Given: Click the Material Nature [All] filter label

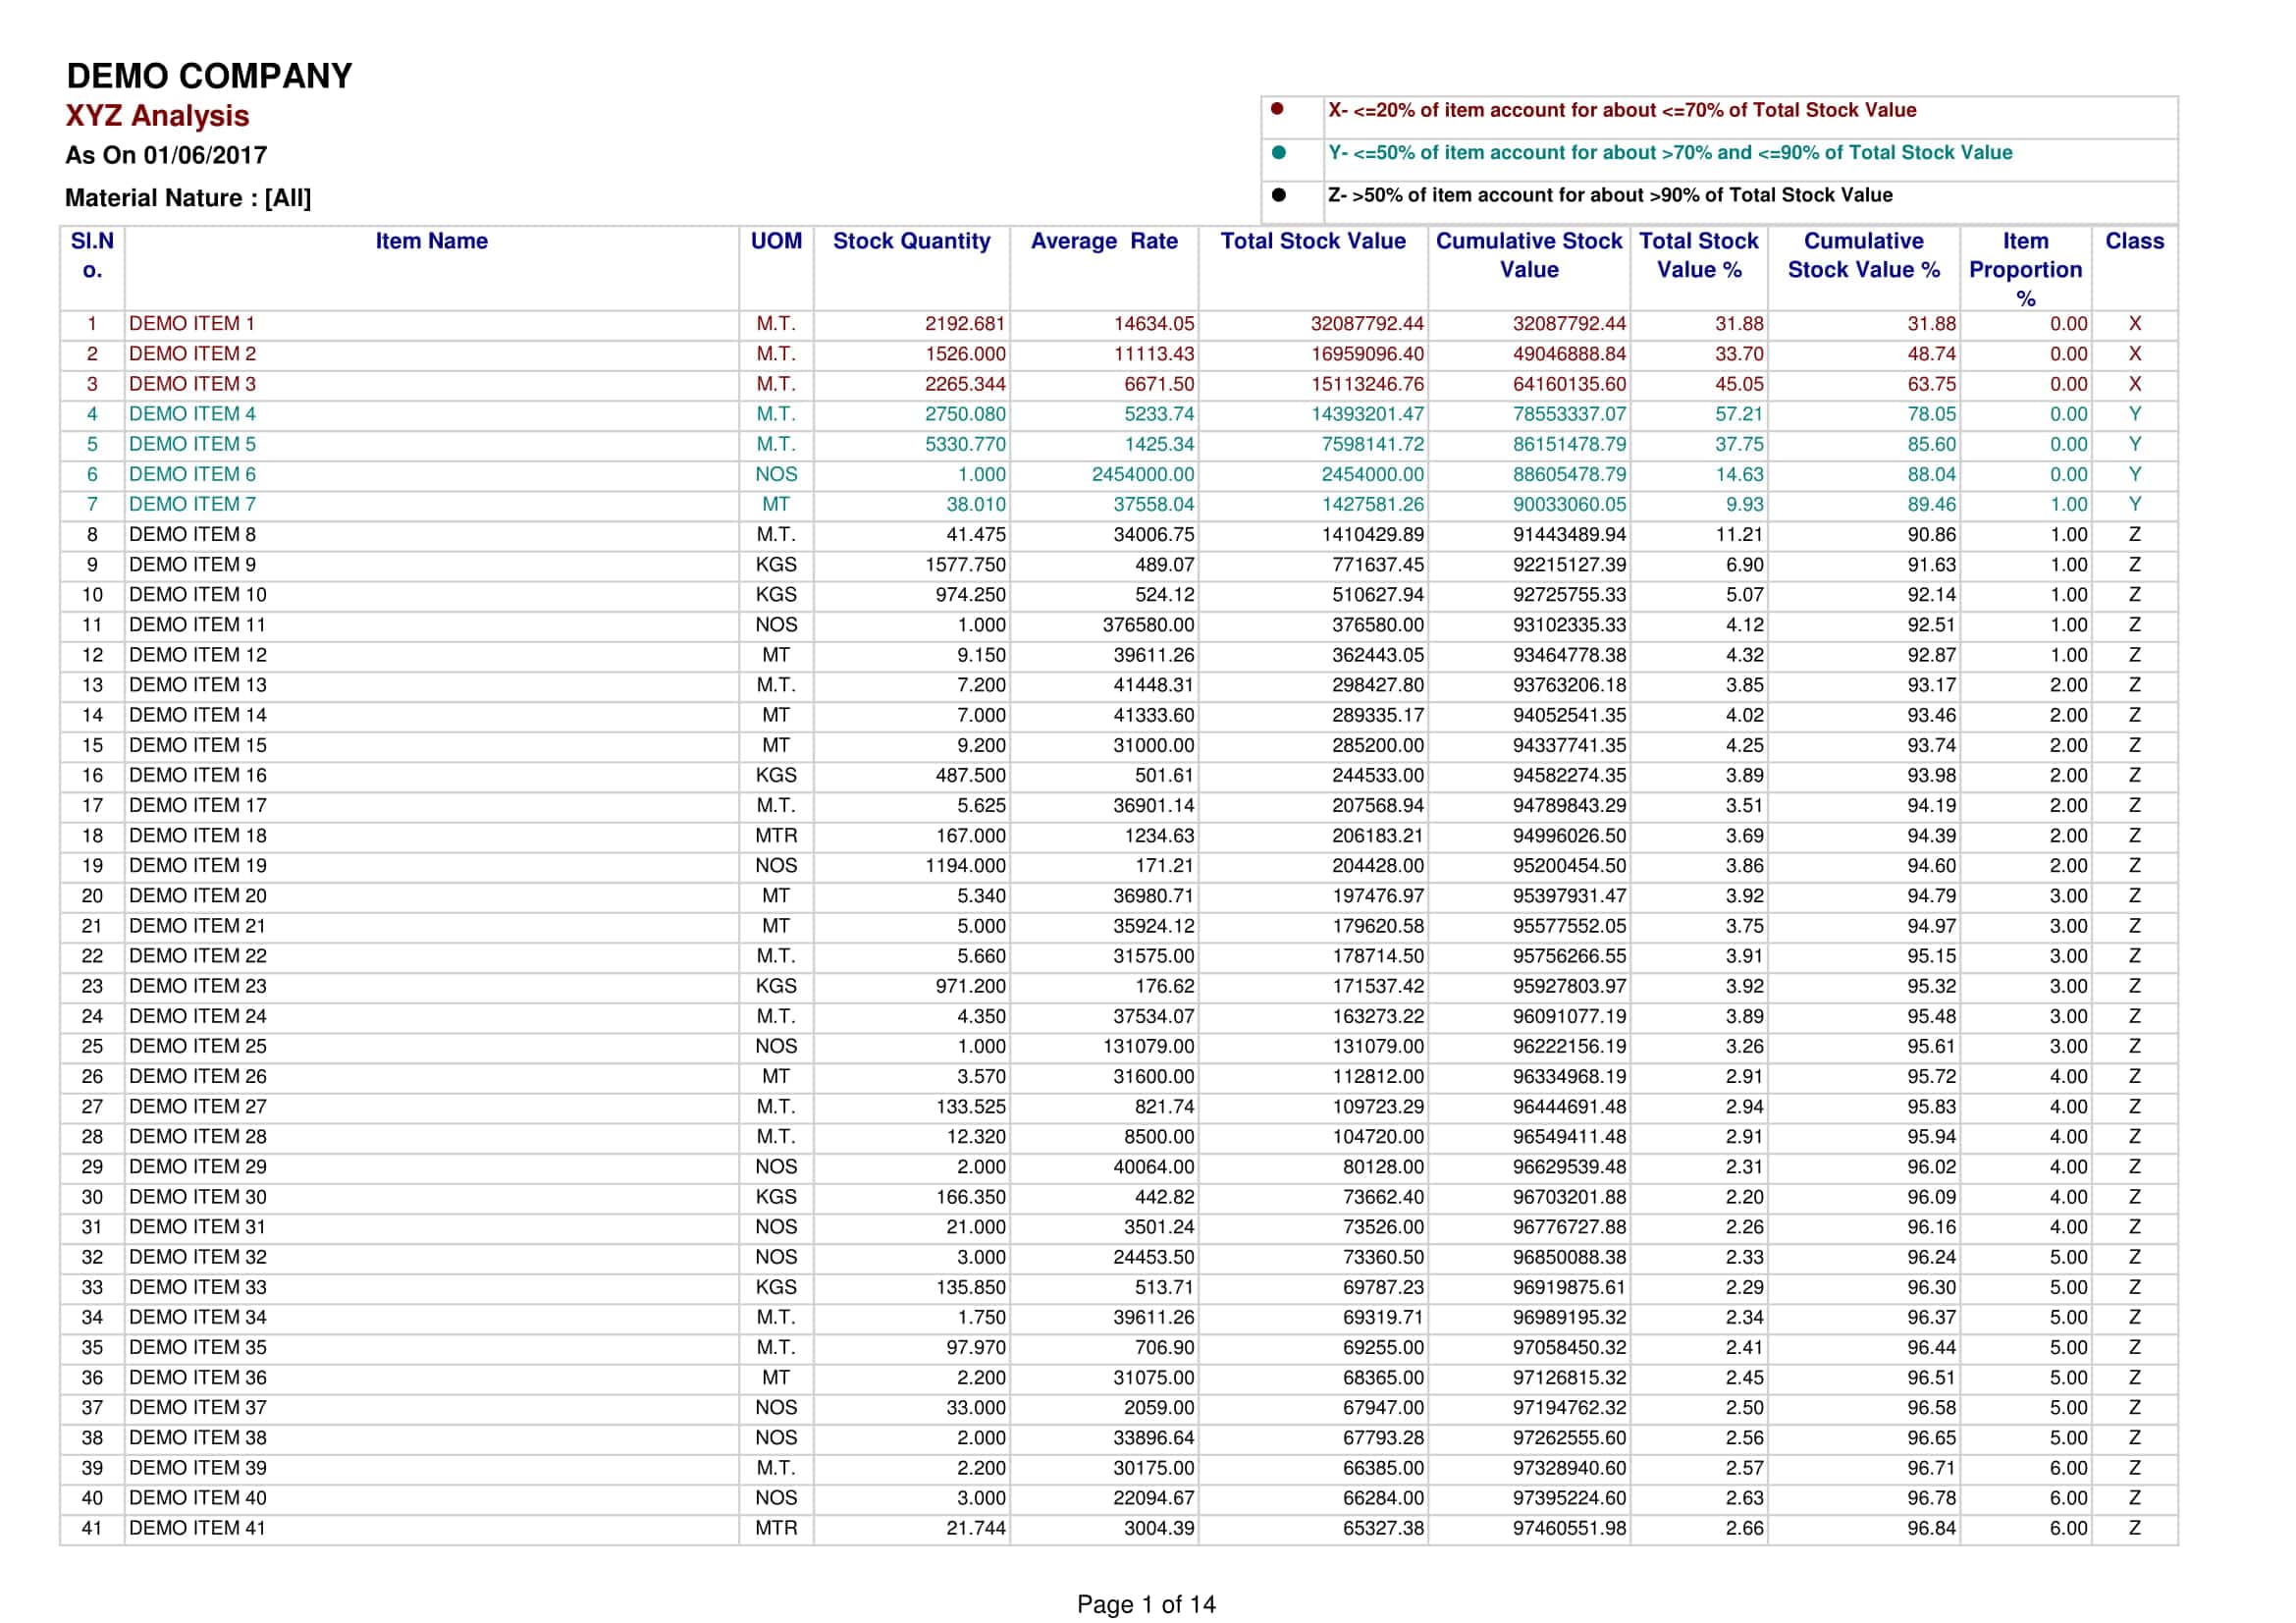Looking at the screenshot, I should coord(188,198).
